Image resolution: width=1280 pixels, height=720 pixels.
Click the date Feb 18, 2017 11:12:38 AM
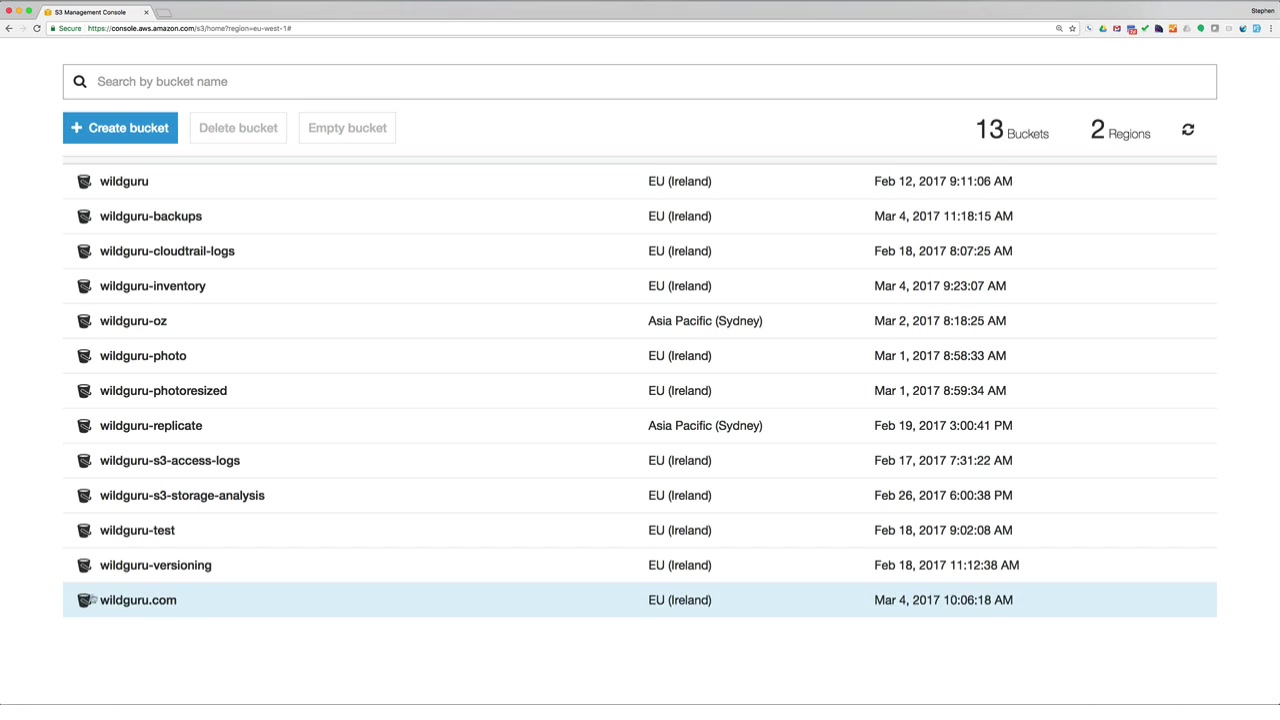click(x=947, y=566)
